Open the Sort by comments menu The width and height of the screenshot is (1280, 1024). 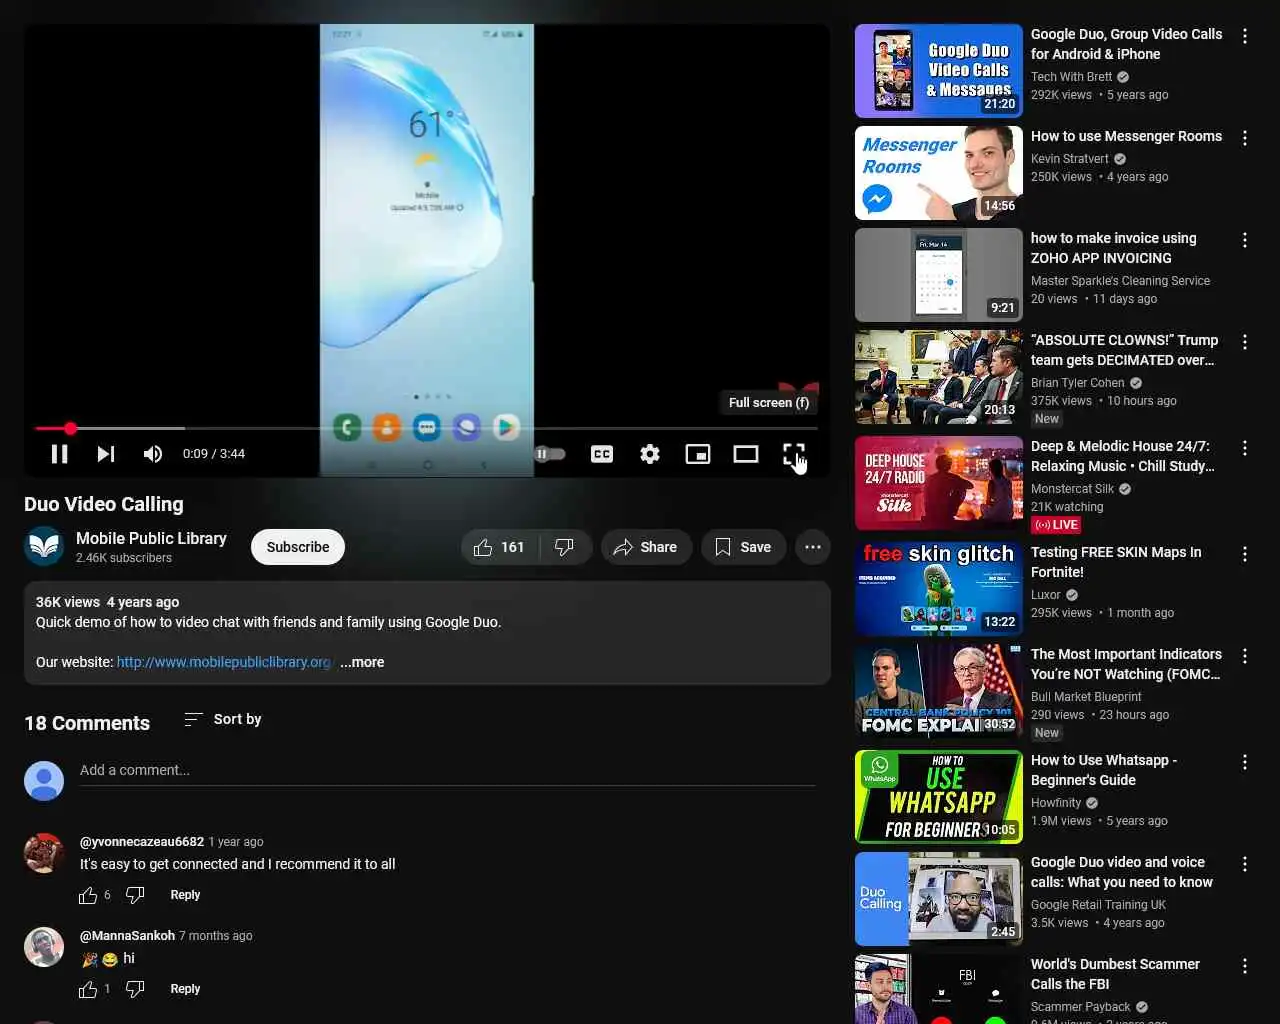click(223, 719)
